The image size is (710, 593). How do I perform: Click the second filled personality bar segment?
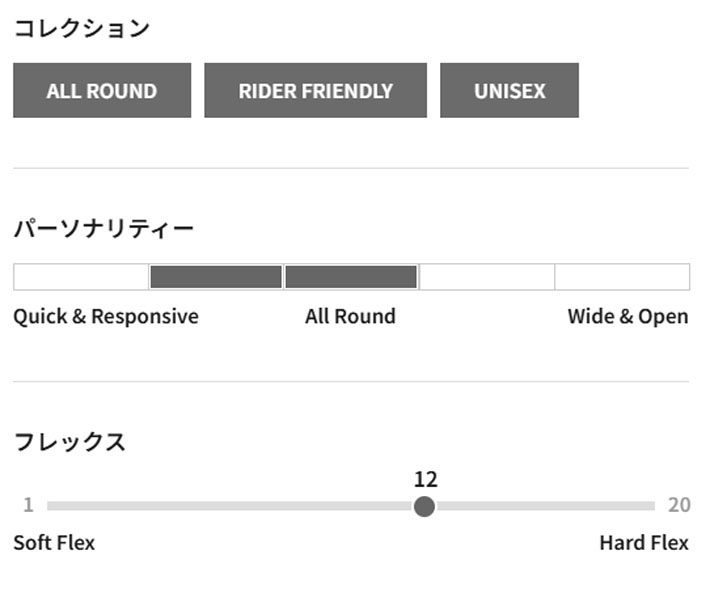216,277
